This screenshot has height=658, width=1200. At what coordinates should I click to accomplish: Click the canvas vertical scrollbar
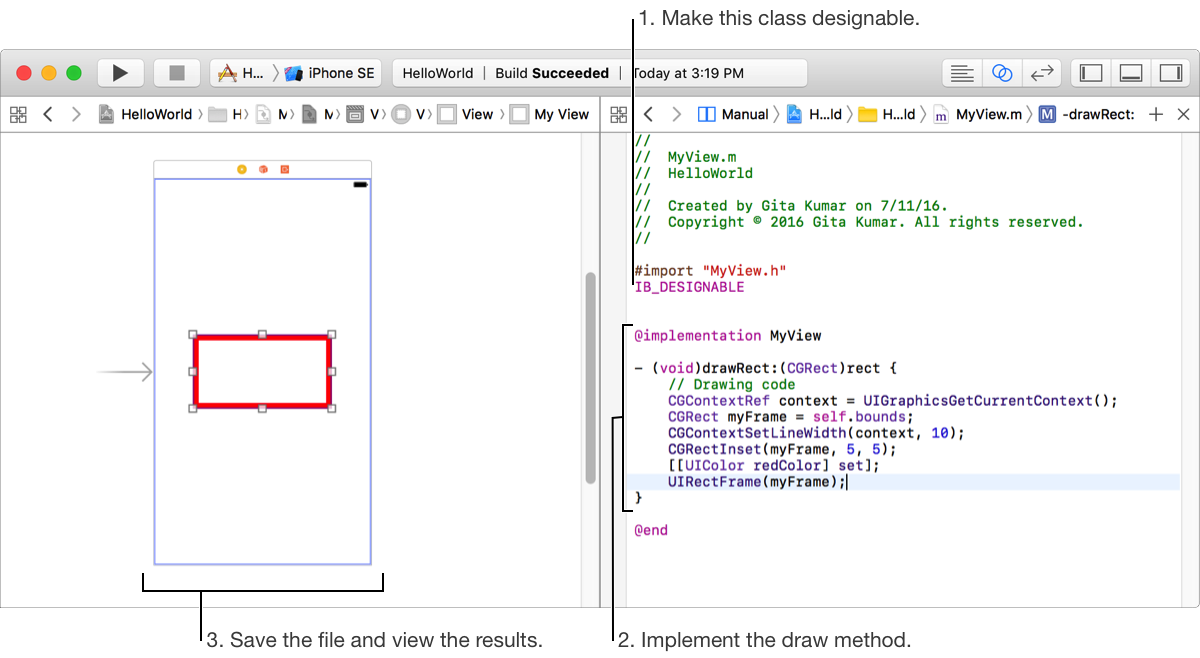[x=590, y=378]
